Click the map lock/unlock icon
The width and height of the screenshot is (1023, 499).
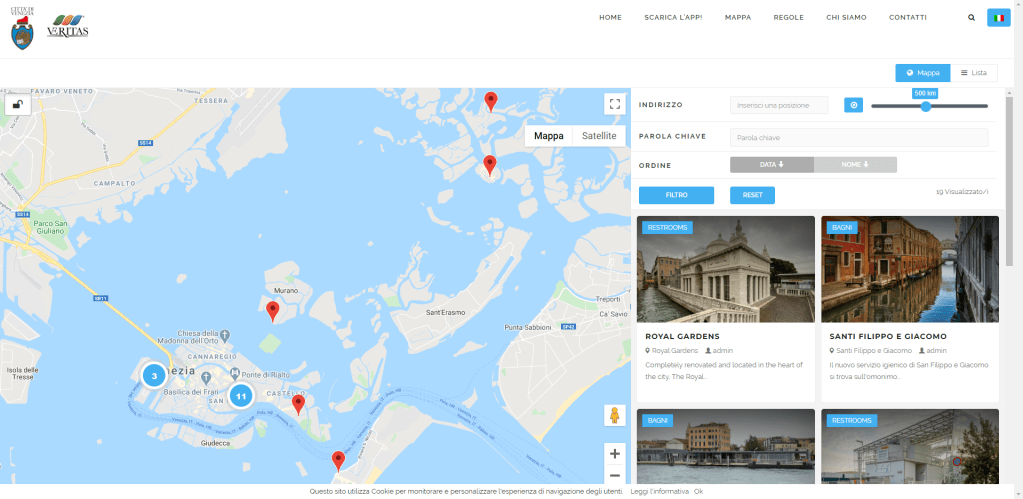coord(18,105)
